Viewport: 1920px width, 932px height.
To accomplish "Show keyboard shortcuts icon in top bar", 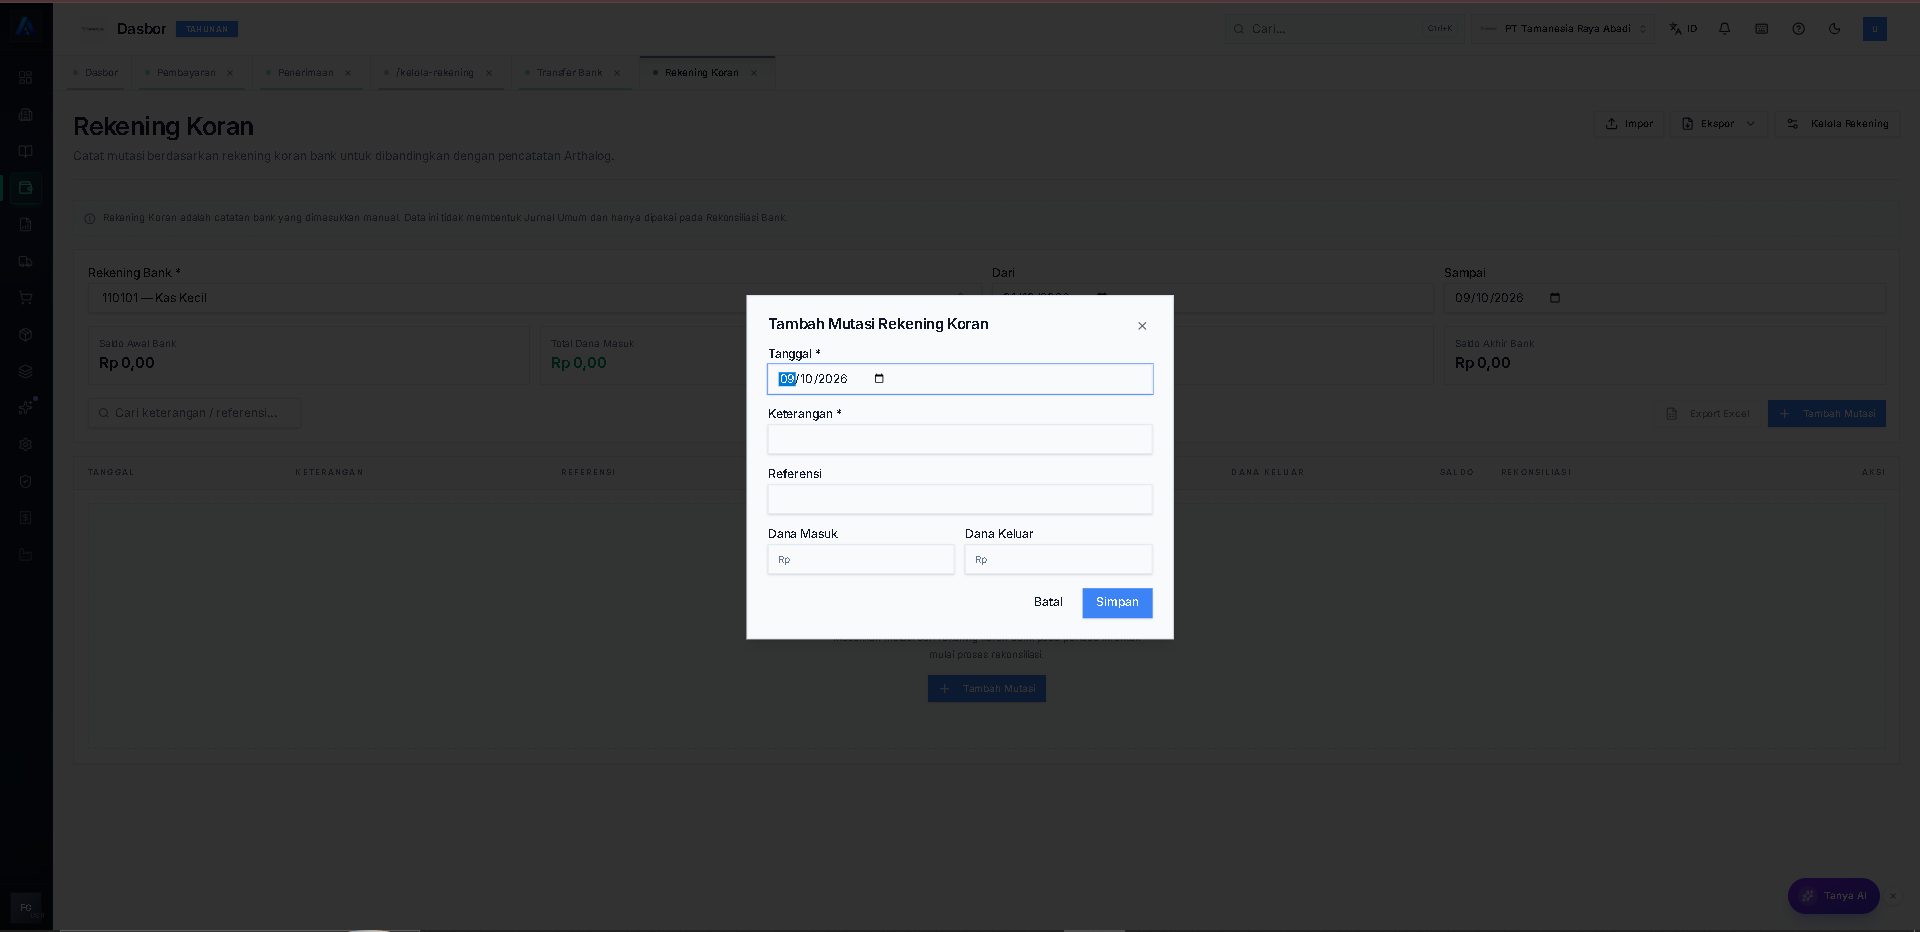I will tap(1762, 29).
